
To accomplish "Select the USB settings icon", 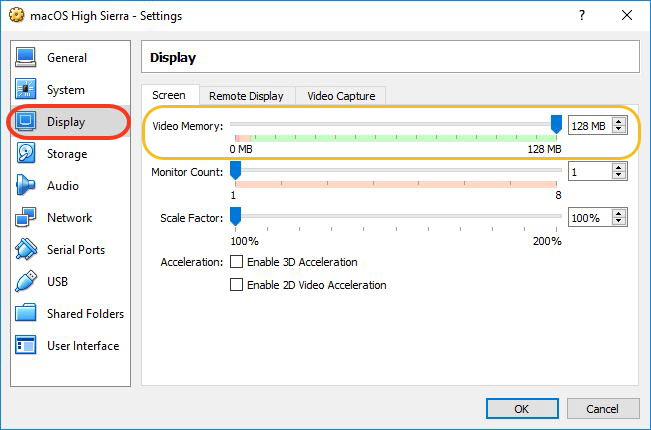I will tap(26, 282).
